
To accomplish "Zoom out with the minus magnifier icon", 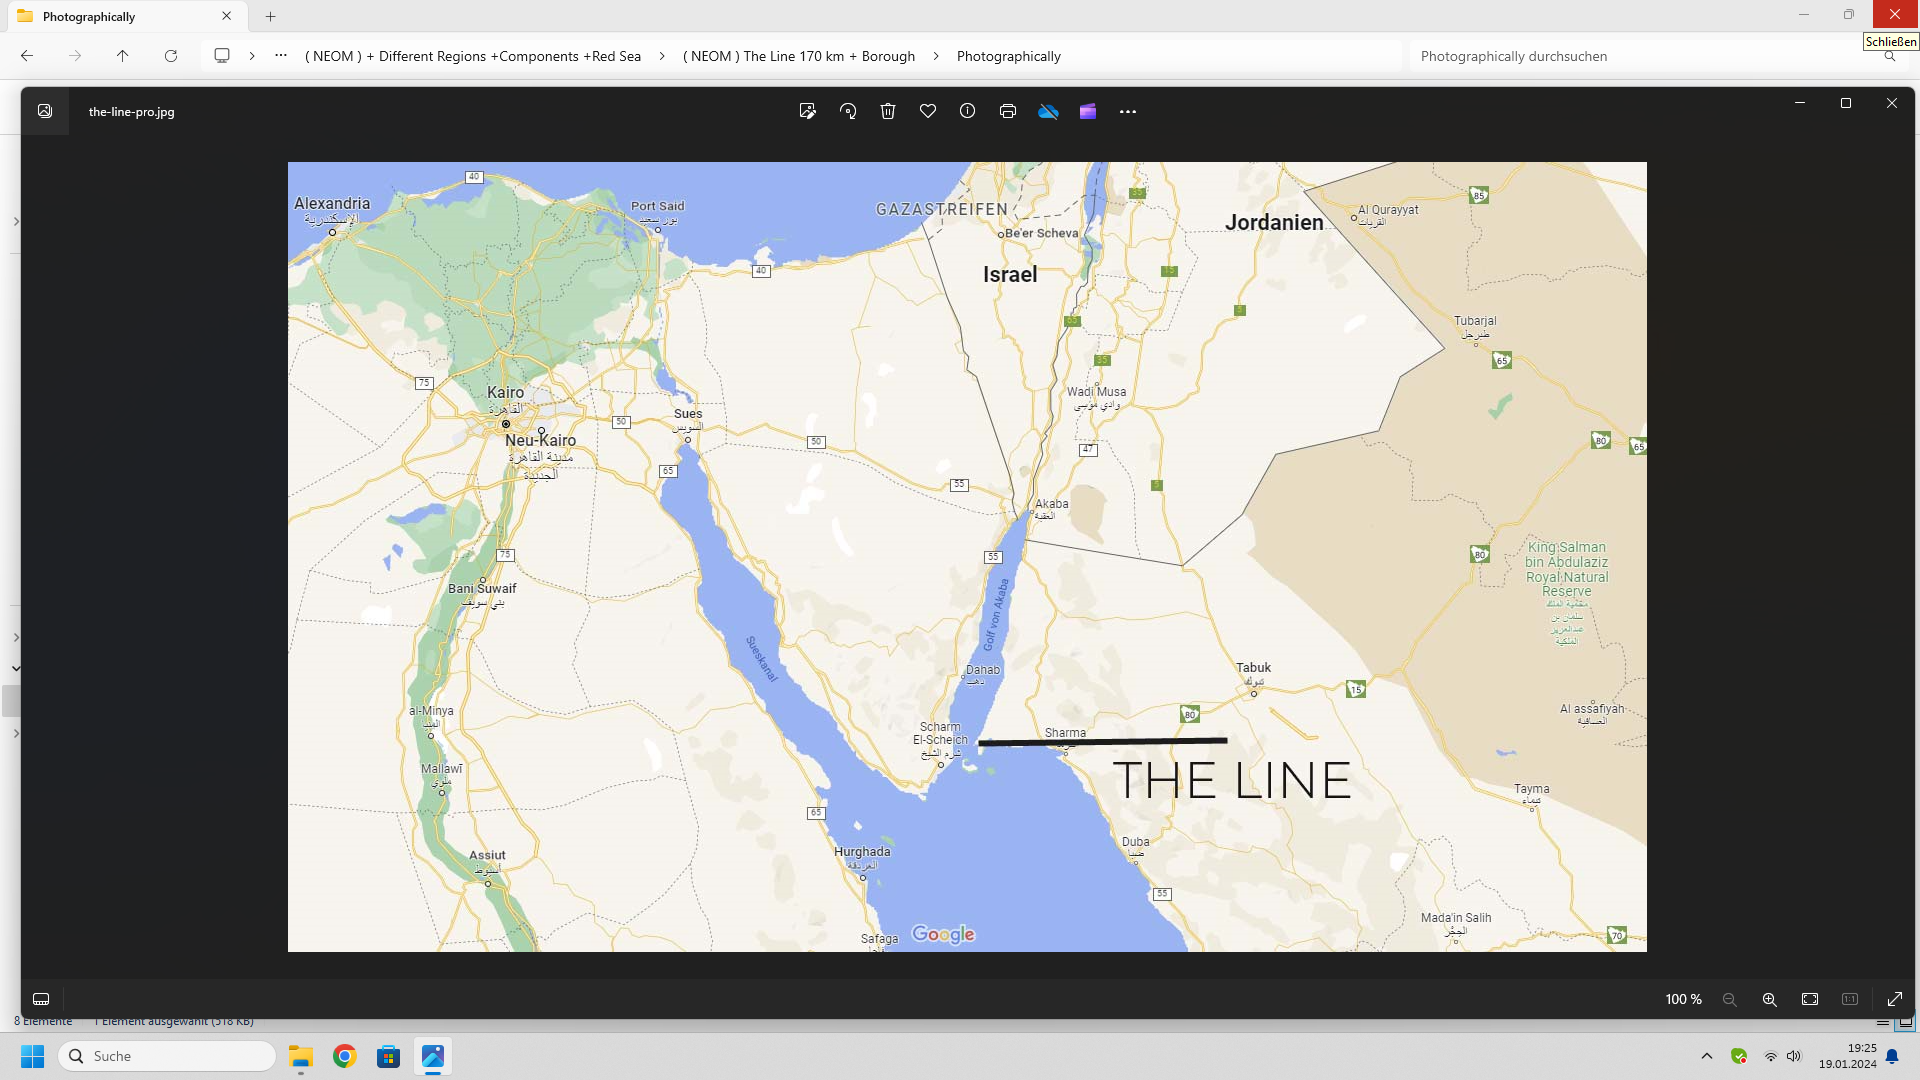I will tap(1730, 999).
